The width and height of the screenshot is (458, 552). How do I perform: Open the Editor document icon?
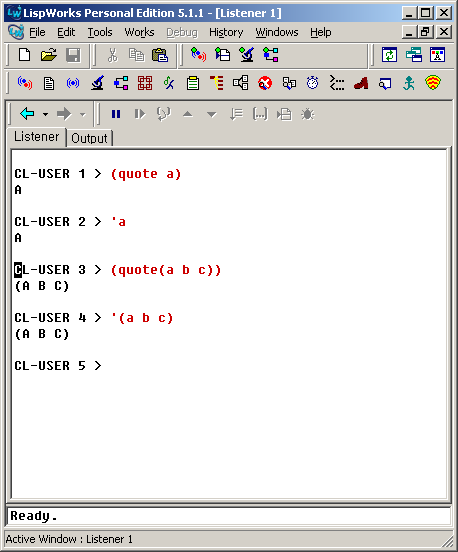point(49,83)
